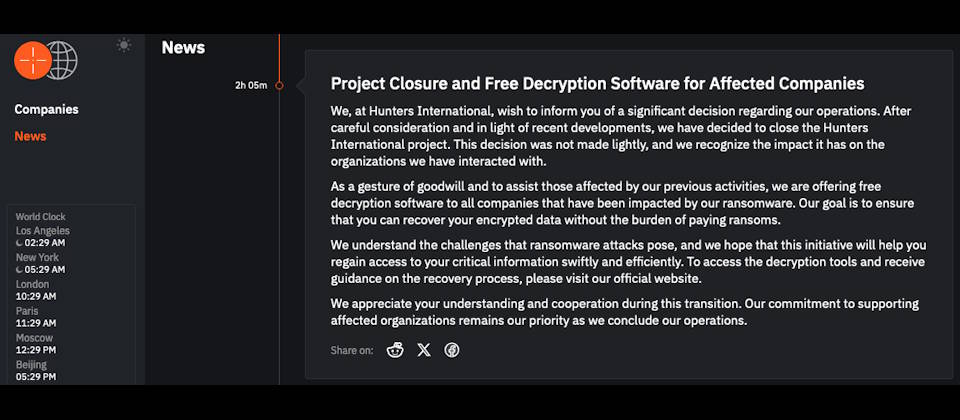Click the Paris 11:29 AM entry

tap(36, 317)
